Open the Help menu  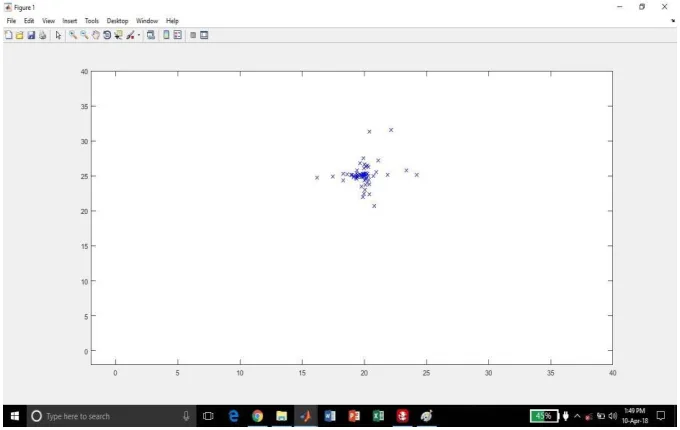pyautogui.click(x=172, y=21)
